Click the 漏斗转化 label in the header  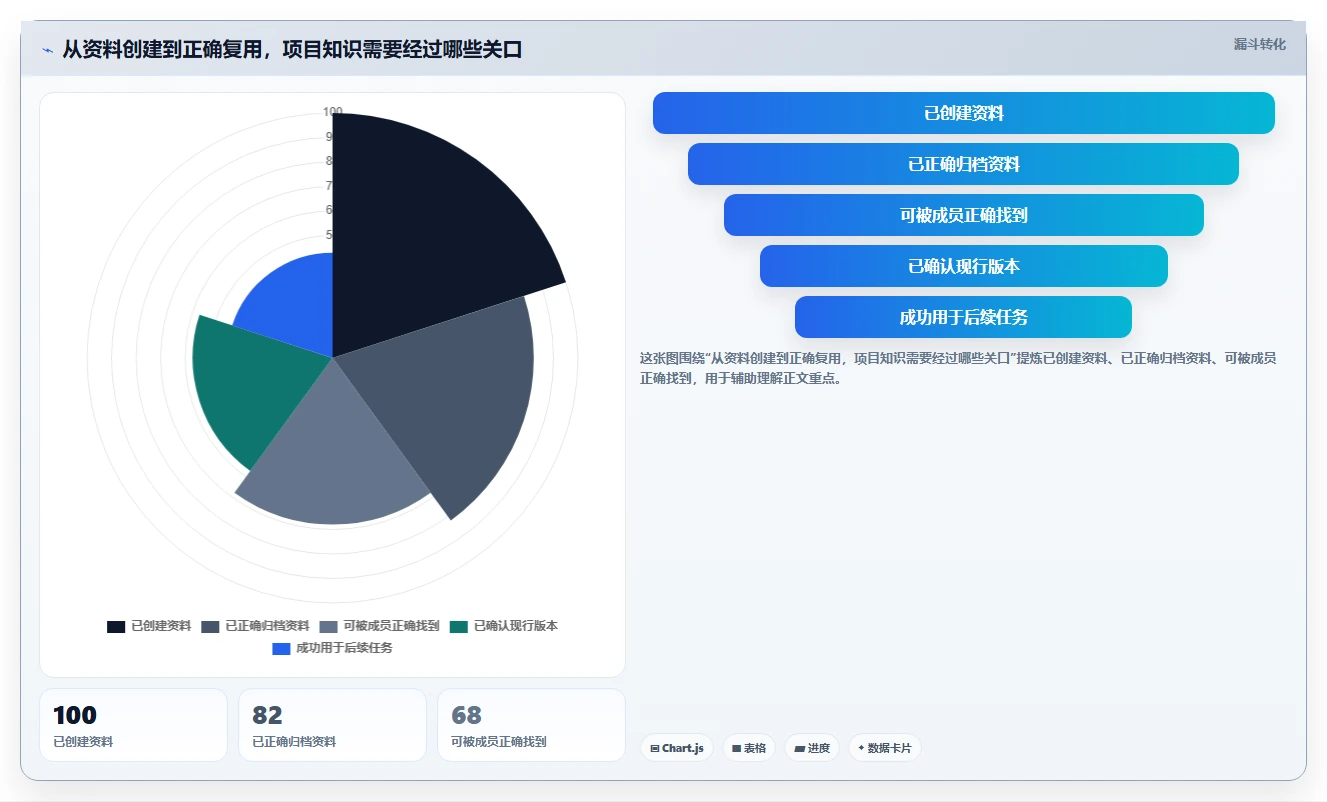point(1259,44)
